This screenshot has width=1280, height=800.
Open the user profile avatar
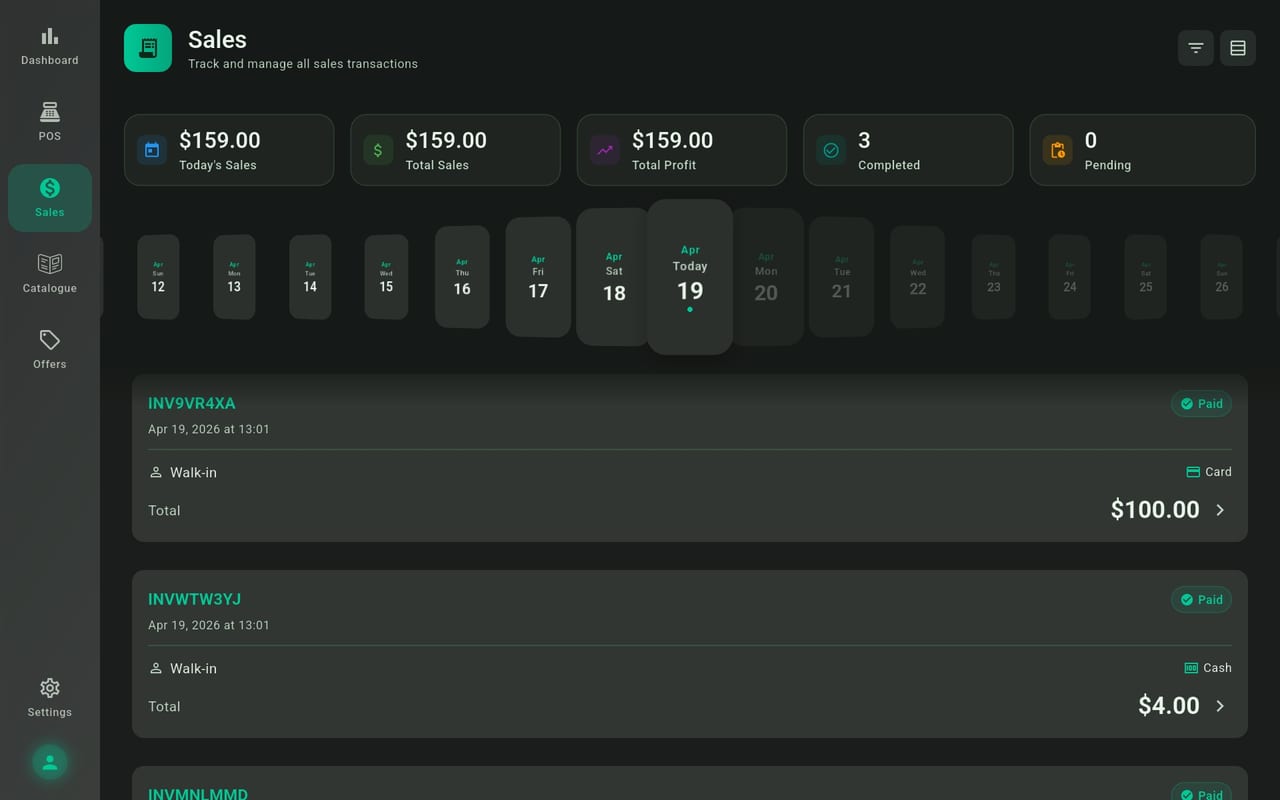click(49, 763)
